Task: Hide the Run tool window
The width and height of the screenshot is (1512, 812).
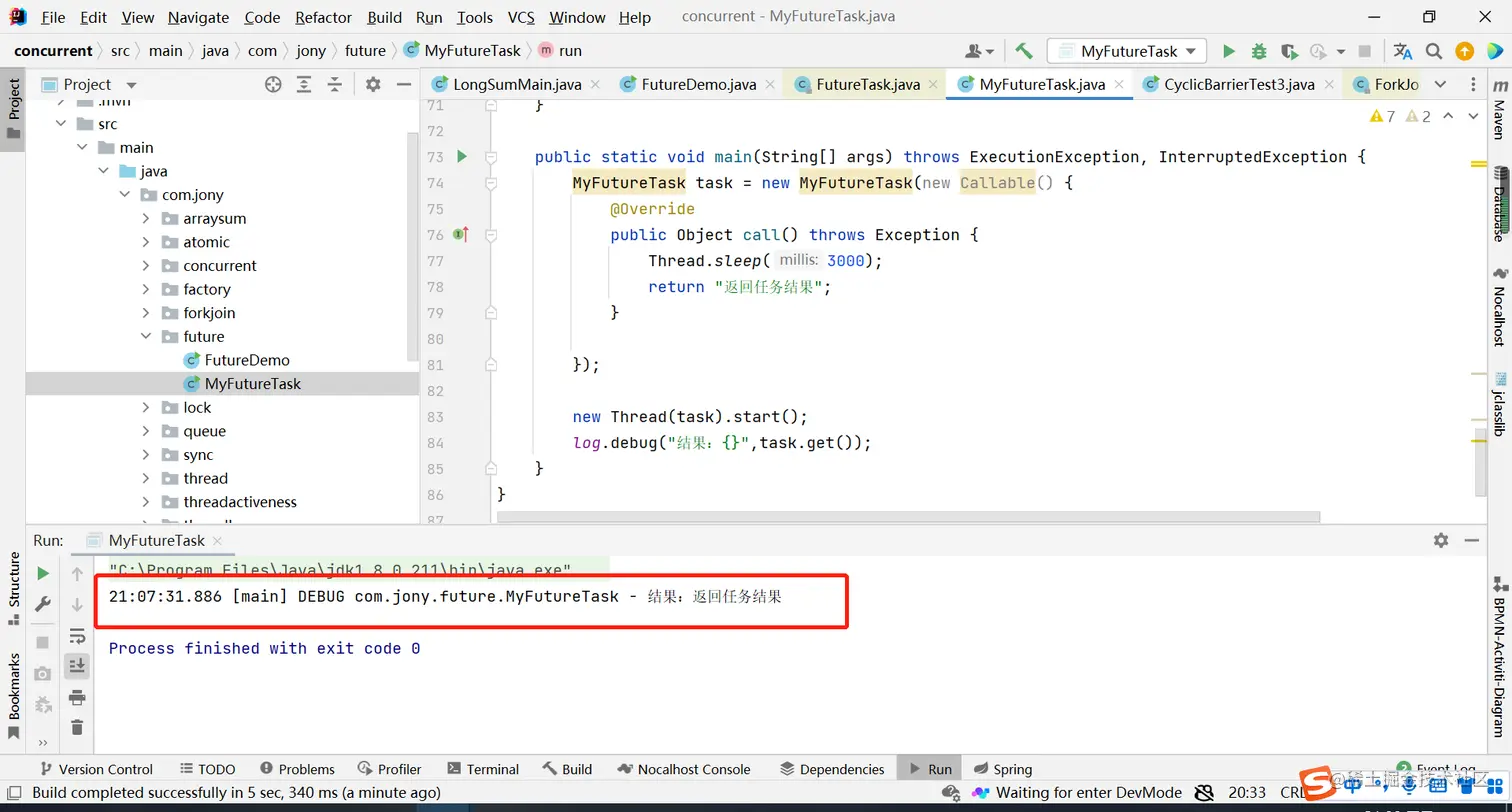Action: pyautogui.click(x=1471, y=540)
